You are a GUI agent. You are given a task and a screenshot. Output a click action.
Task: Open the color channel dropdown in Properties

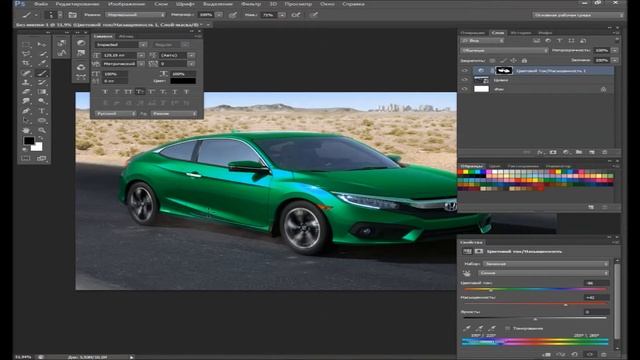[544, 273]
